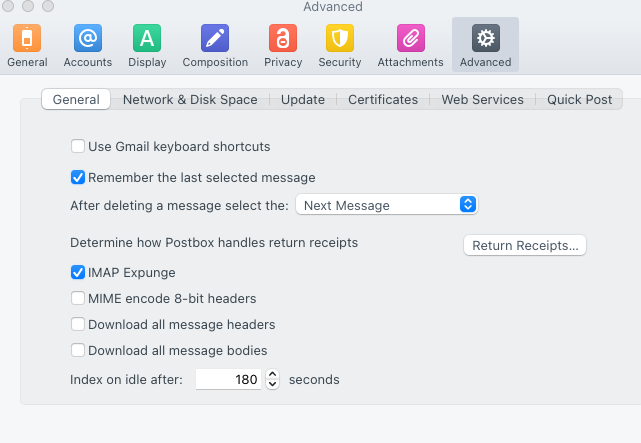Switch to the Quick Post tab

[x=580, y=99]
